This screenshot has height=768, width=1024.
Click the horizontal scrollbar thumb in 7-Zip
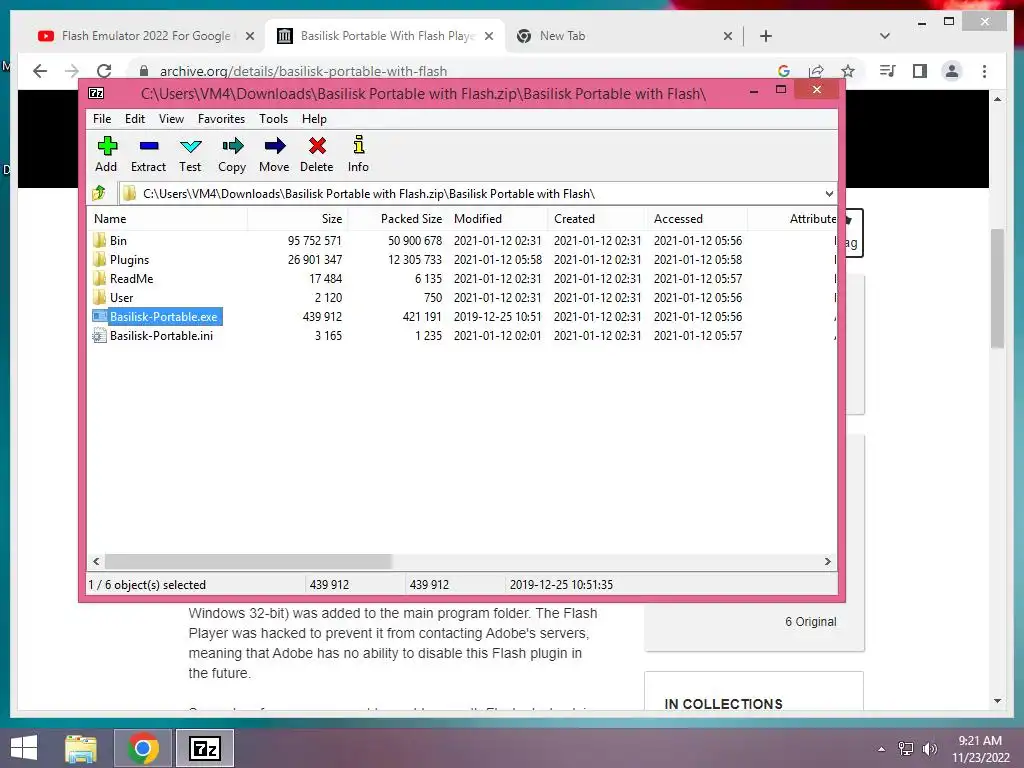pos(248,562)
